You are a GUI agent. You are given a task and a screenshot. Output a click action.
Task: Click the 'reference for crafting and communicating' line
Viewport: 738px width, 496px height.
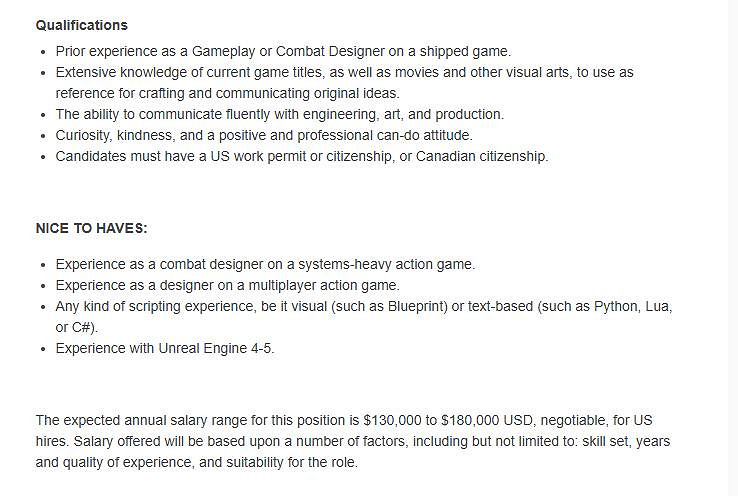point(227,93)
